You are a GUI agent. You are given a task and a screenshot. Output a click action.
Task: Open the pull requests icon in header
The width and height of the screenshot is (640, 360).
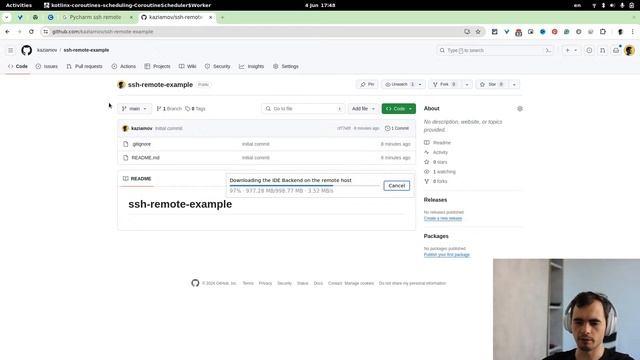coord(602,50)
